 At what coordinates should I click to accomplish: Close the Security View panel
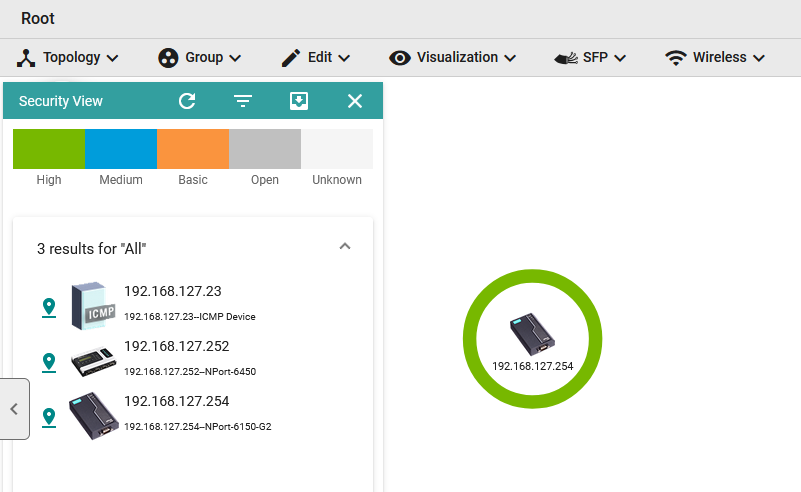(x=354, y=101)
